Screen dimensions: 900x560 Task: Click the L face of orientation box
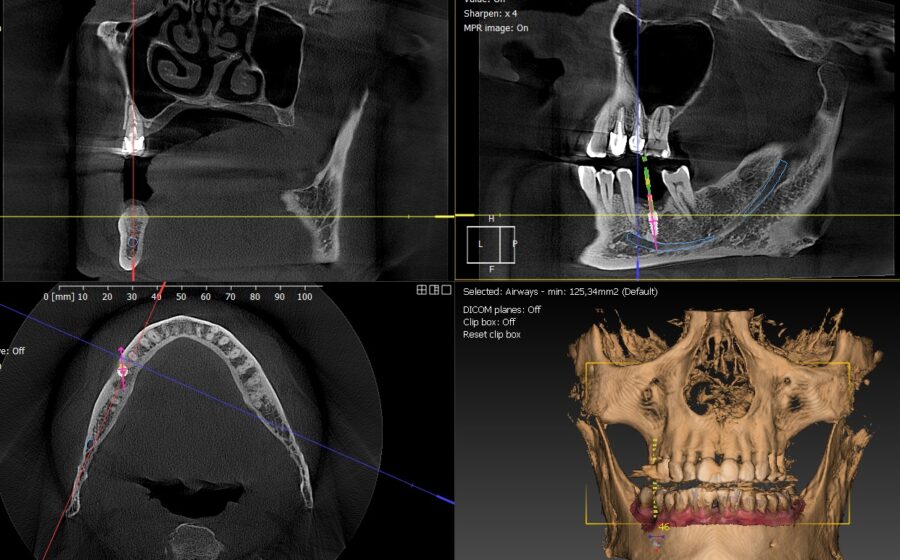click(483, 244)
